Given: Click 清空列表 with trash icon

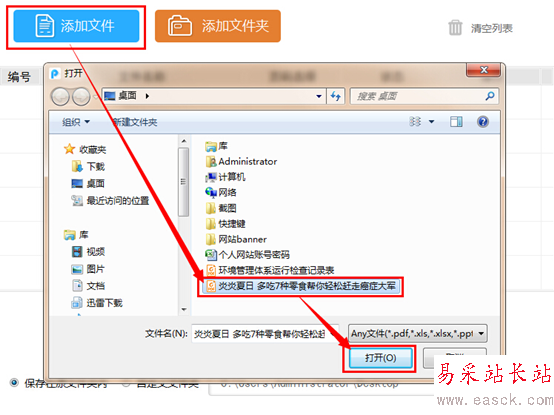Looking at the screenshot, I should pos(481,28).
